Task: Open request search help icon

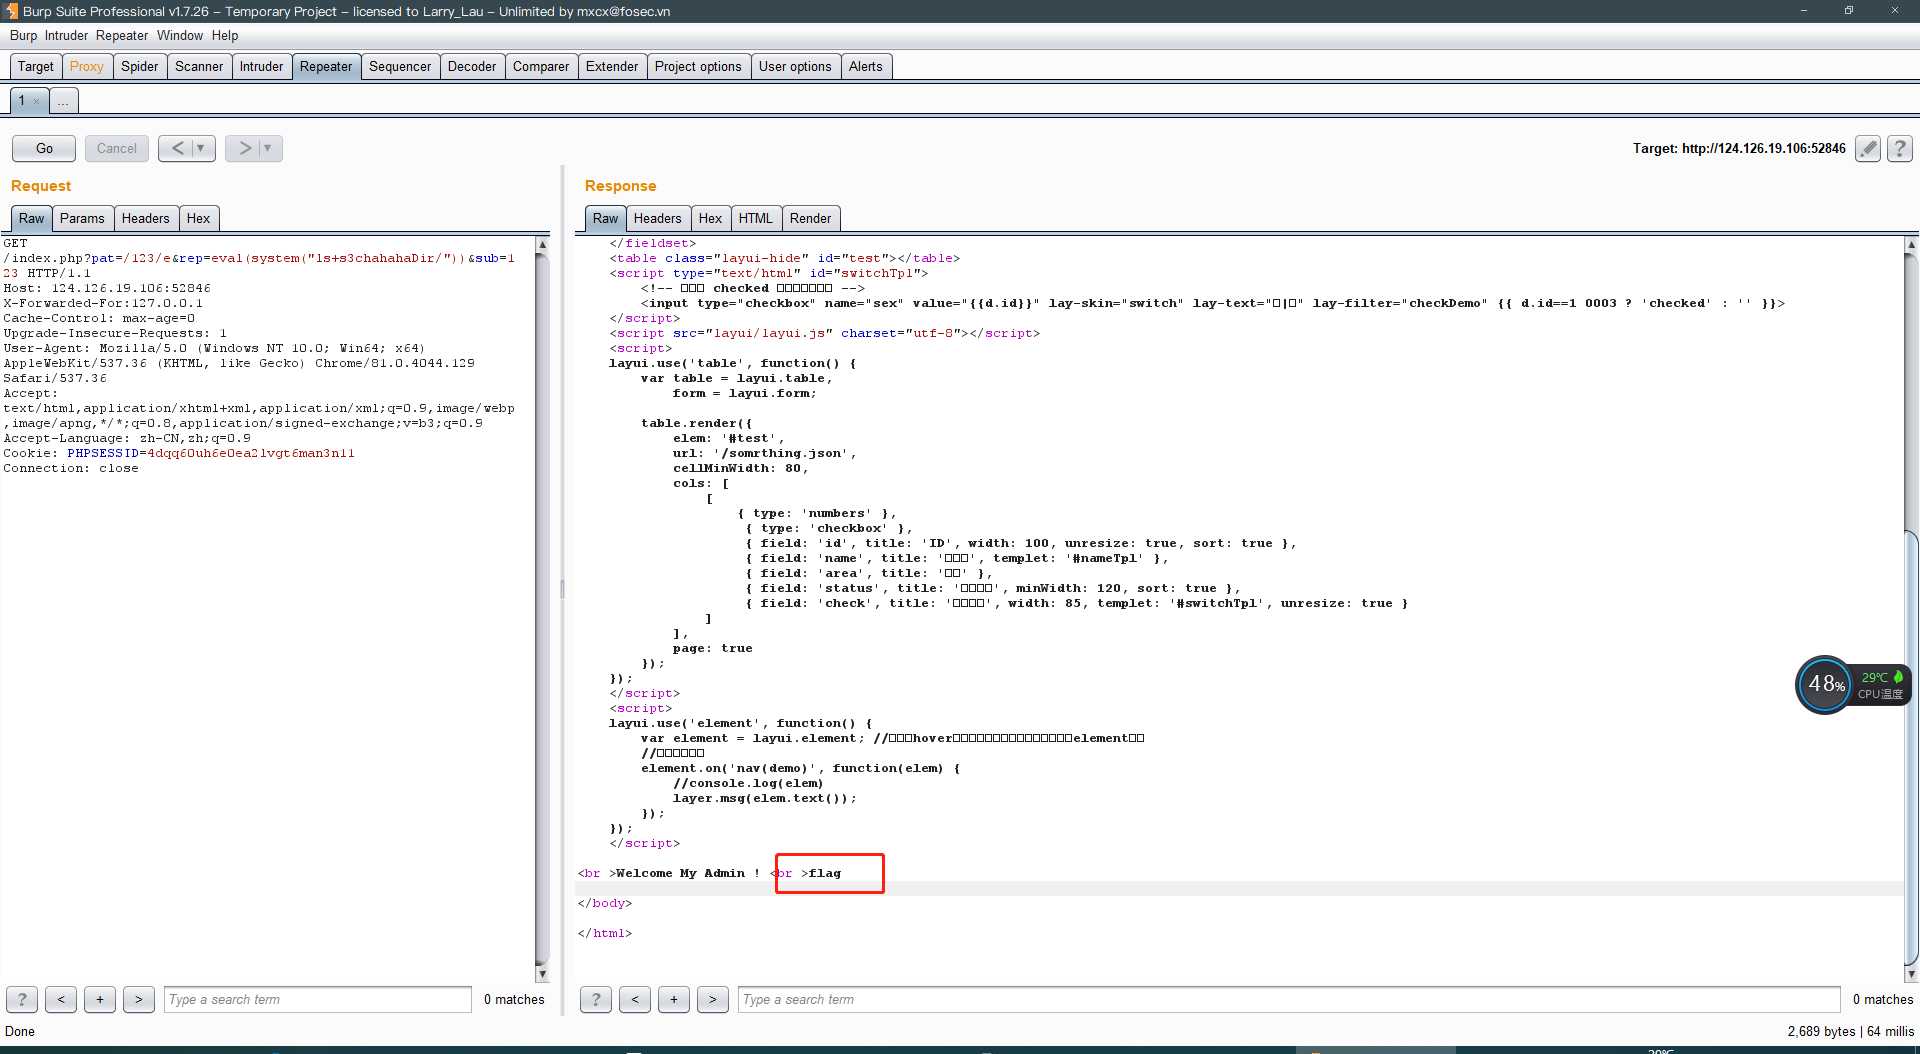Action: coord(22,999)
